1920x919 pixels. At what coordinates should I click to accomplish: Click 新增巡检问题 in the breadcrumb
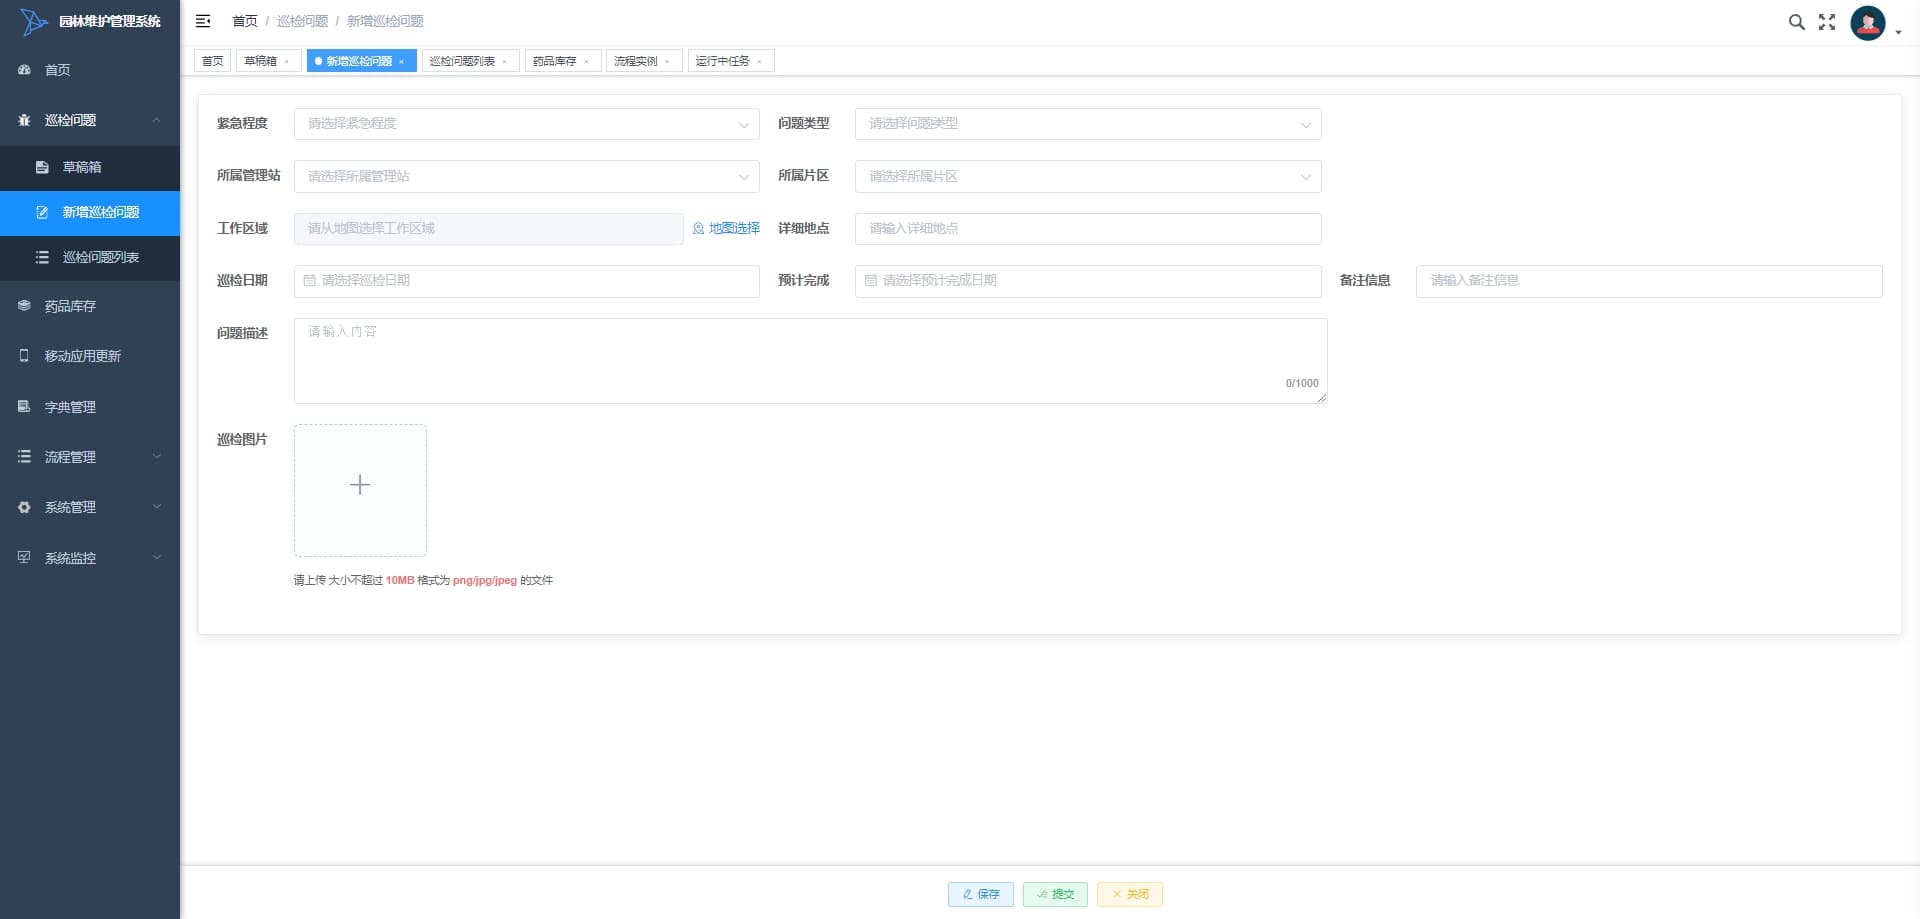point(385,21)
